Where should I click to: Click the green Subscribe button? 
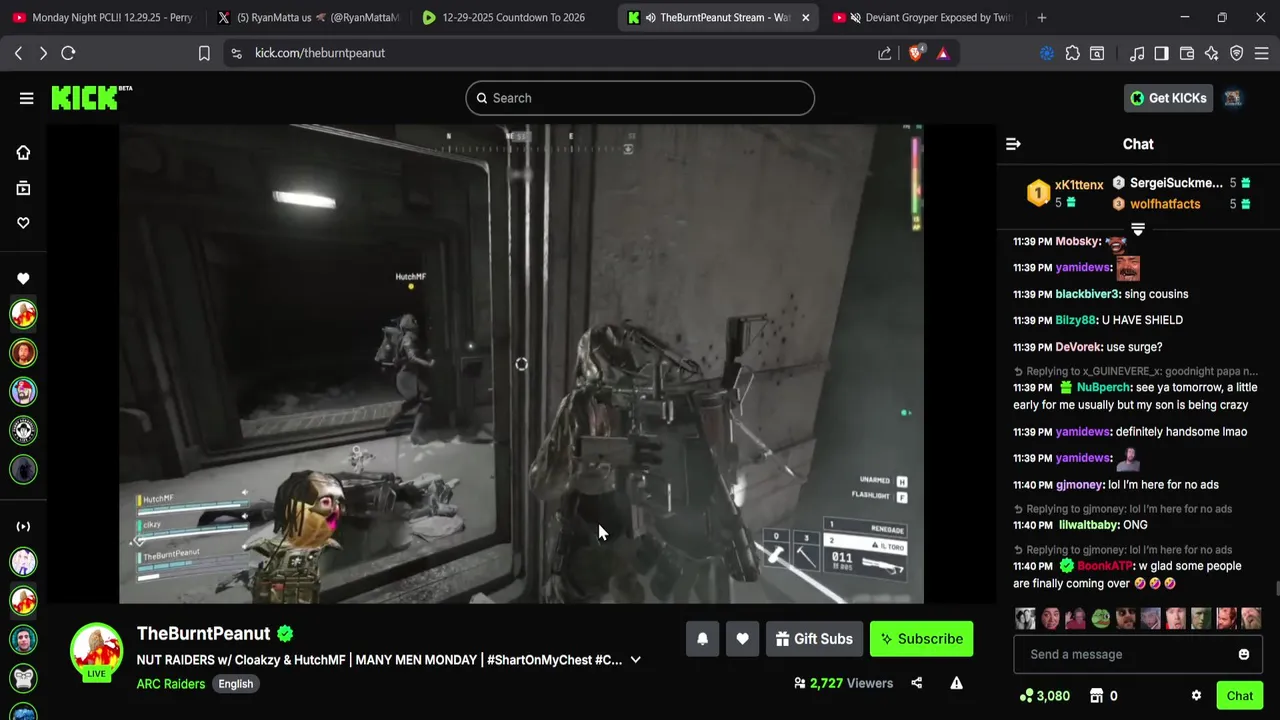921,639
